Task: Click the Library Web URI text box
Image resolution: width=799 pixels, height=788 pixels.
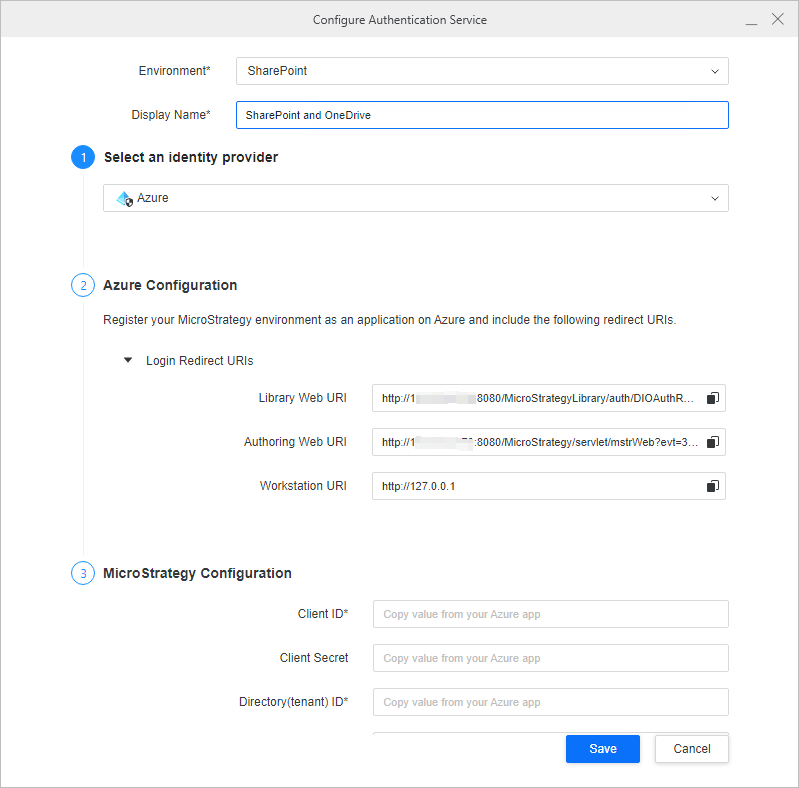Action: point(537,398)
